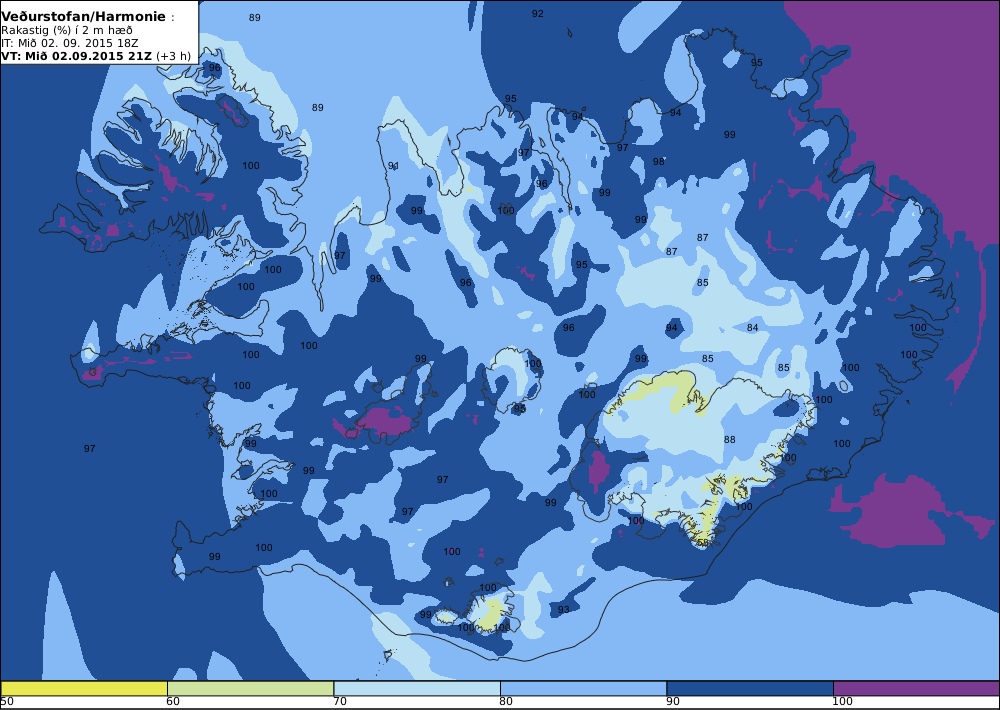
Task: Click the 'Veðurstofan/Harmonie' title text
Action: (84, 17)
